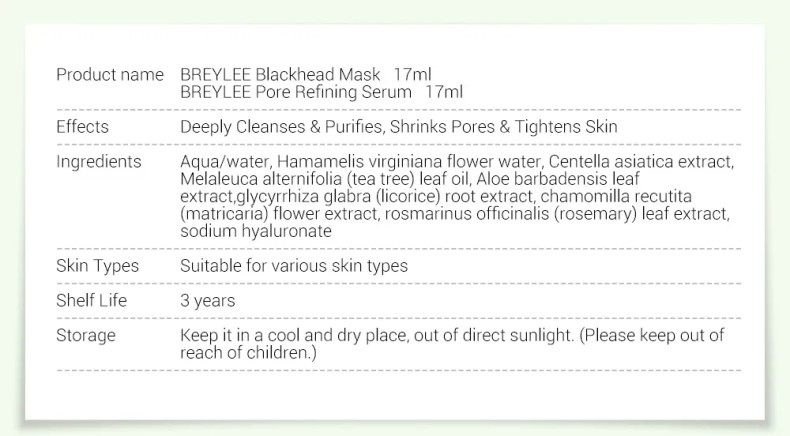Click the 'Shelf Life' row label

click(x=91, y=300)
